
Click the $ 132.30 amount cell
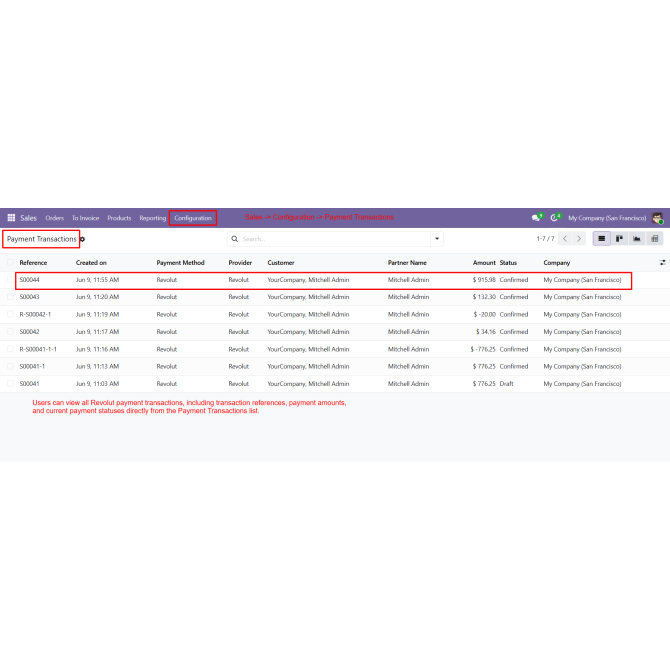point(484,297)
